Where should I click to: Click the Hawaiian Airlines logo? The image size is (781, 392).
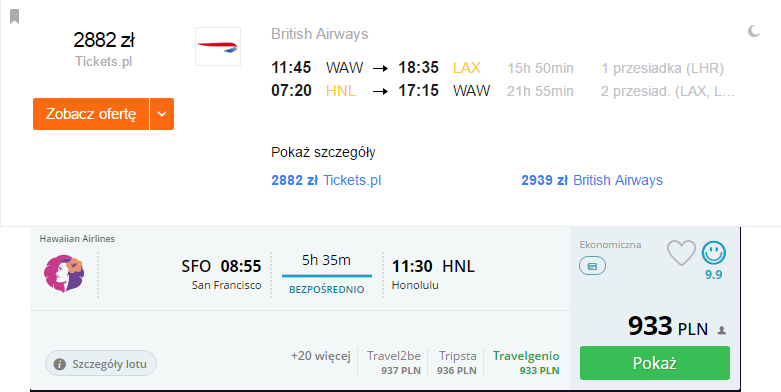pos(64,273)
